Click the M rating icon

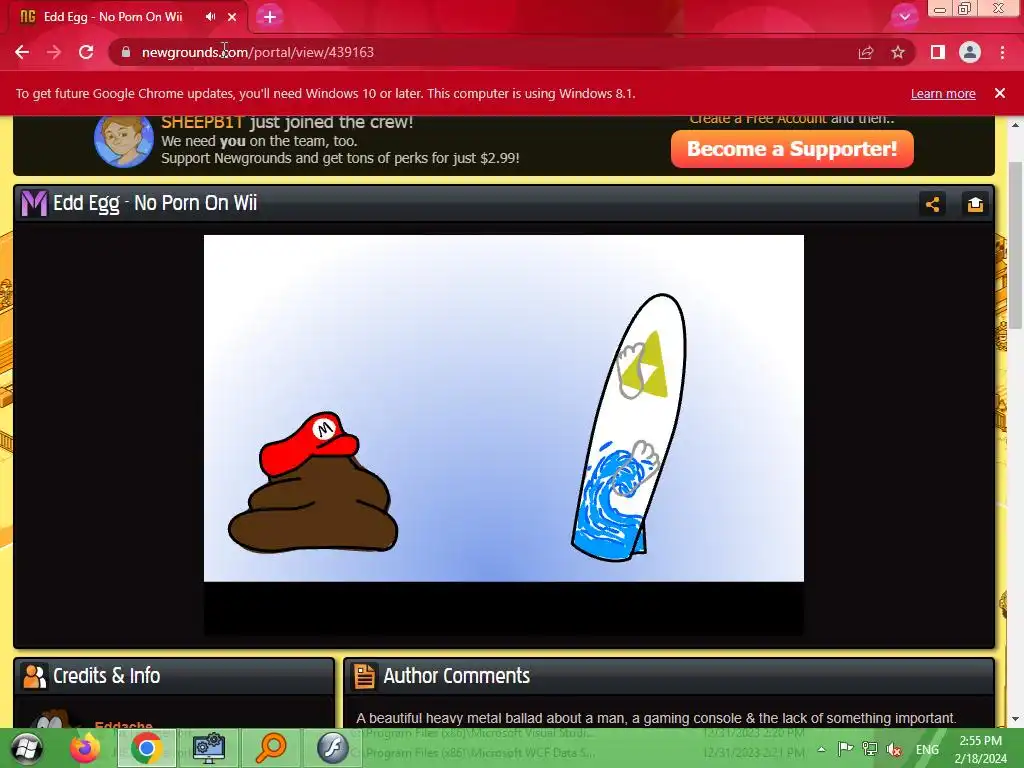coord(34,203)
